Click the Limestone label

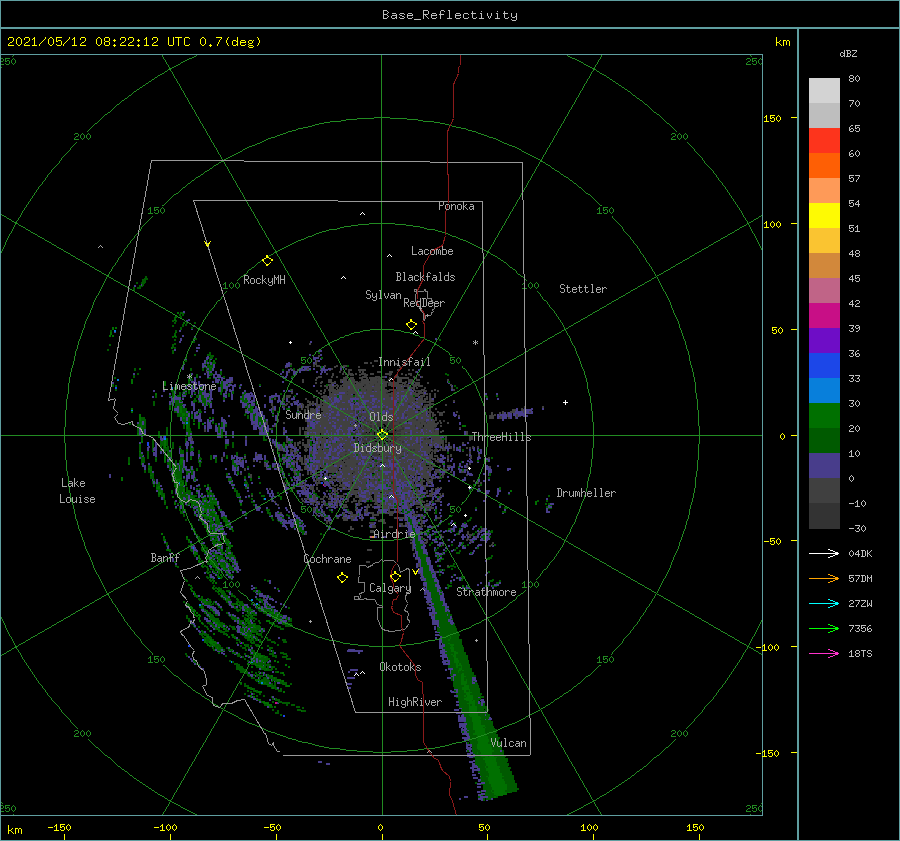click(x=189, y=386)
